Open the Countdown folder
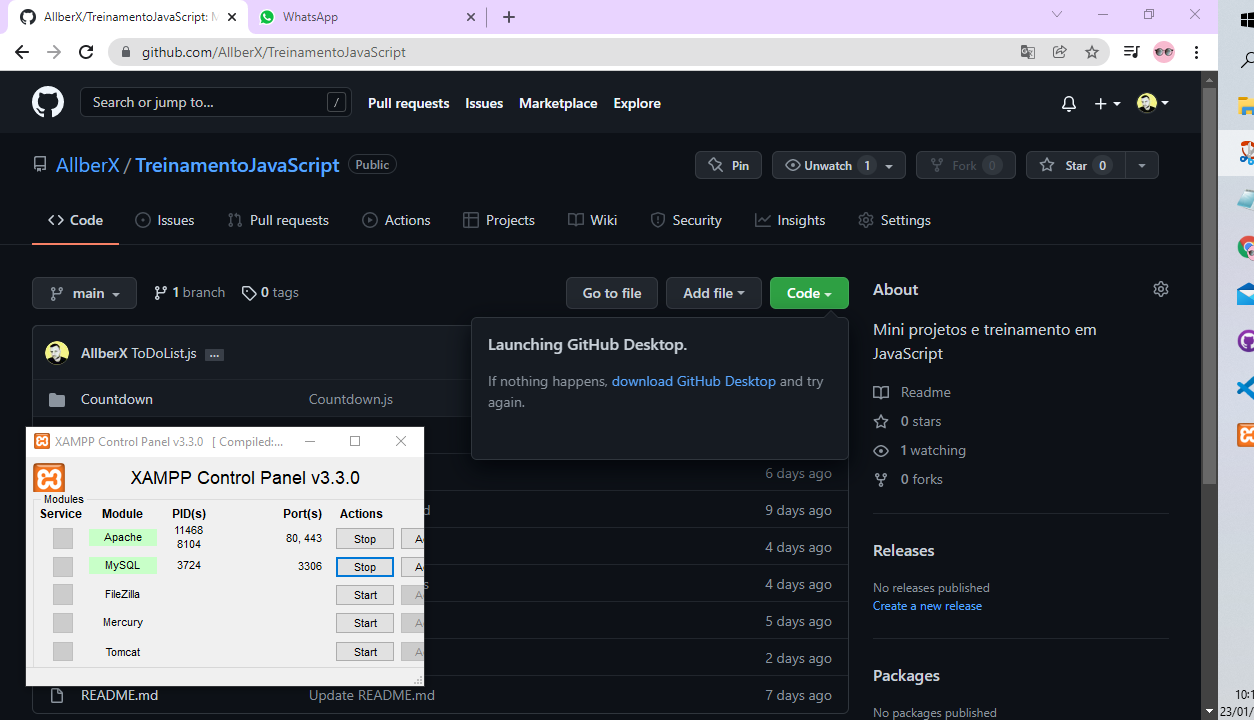Screen dimensions: 1254x720 pyautogui.click(x=117, y=399)
